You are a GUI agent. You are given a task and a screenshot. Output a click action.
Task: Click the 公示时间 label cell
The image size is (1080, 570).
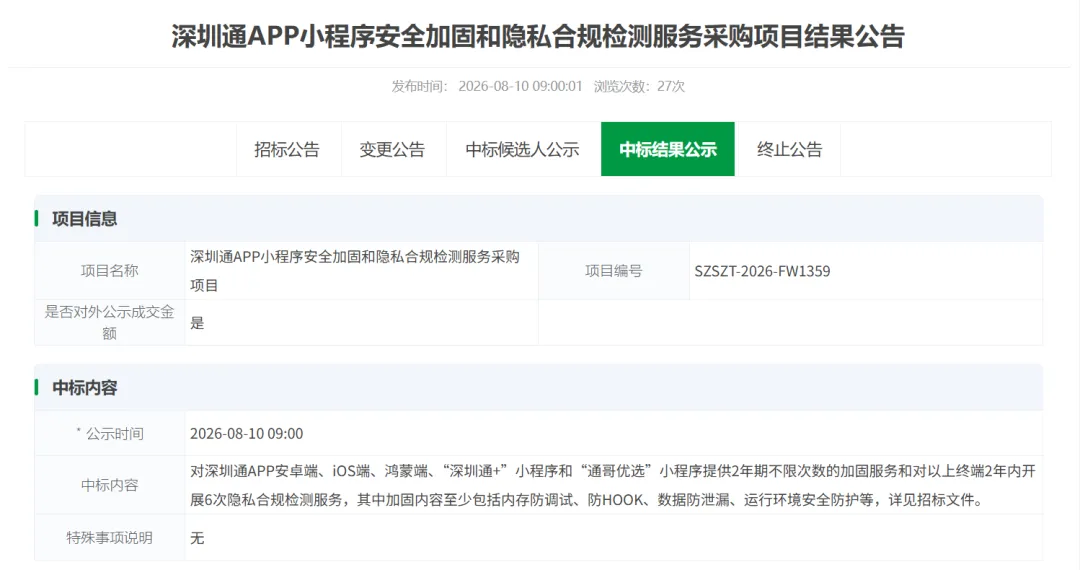tap(110, 434)
